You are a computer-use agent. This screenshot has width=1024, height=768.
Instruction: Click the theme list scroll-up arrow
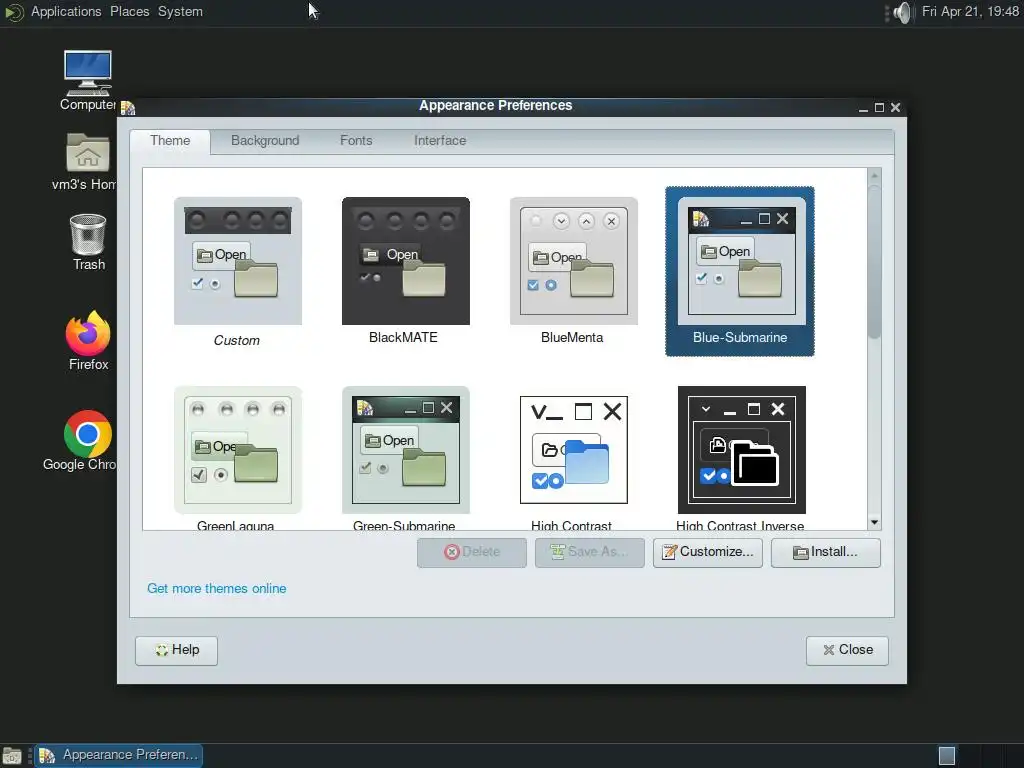[874, 175]
